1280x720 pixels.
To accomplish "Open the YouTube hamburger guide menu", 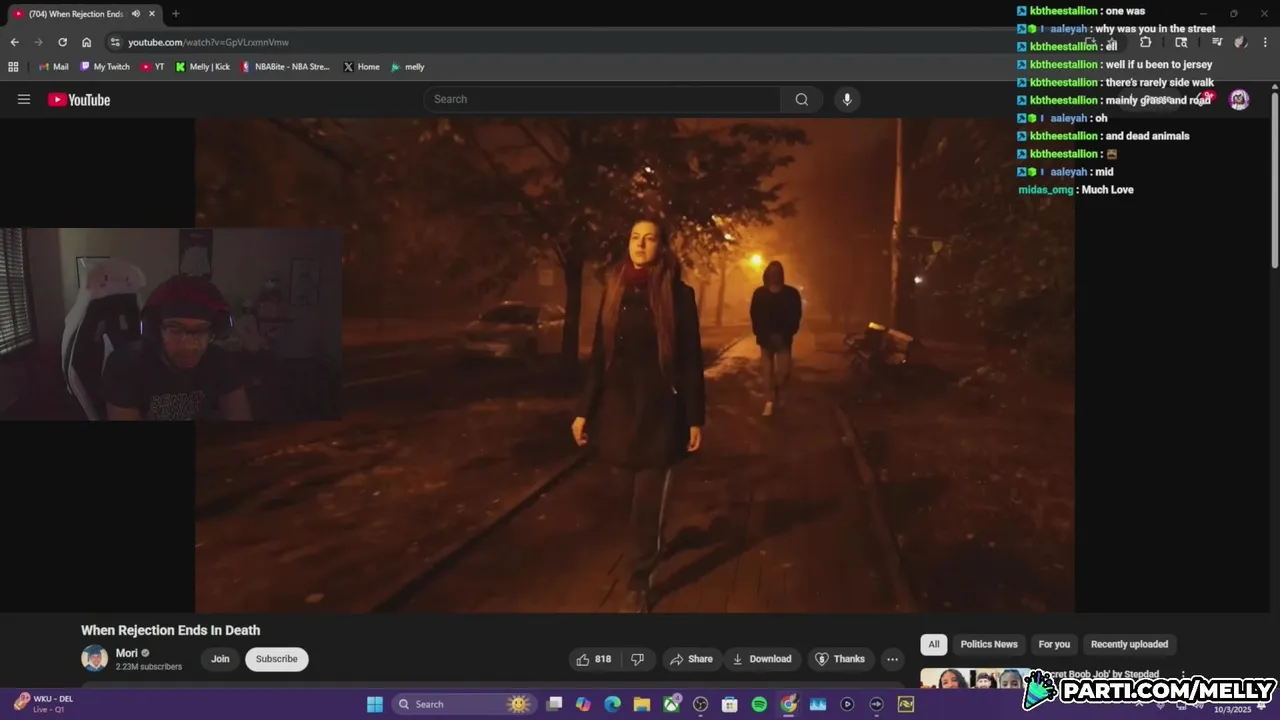I will pos(24,99).
